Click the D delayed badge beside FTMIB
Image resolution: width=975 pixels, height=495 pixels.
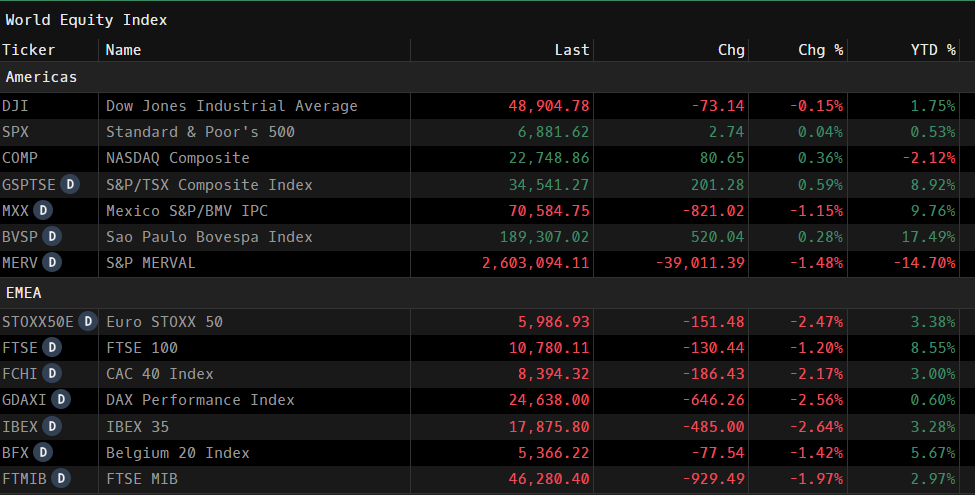[61, 479]
